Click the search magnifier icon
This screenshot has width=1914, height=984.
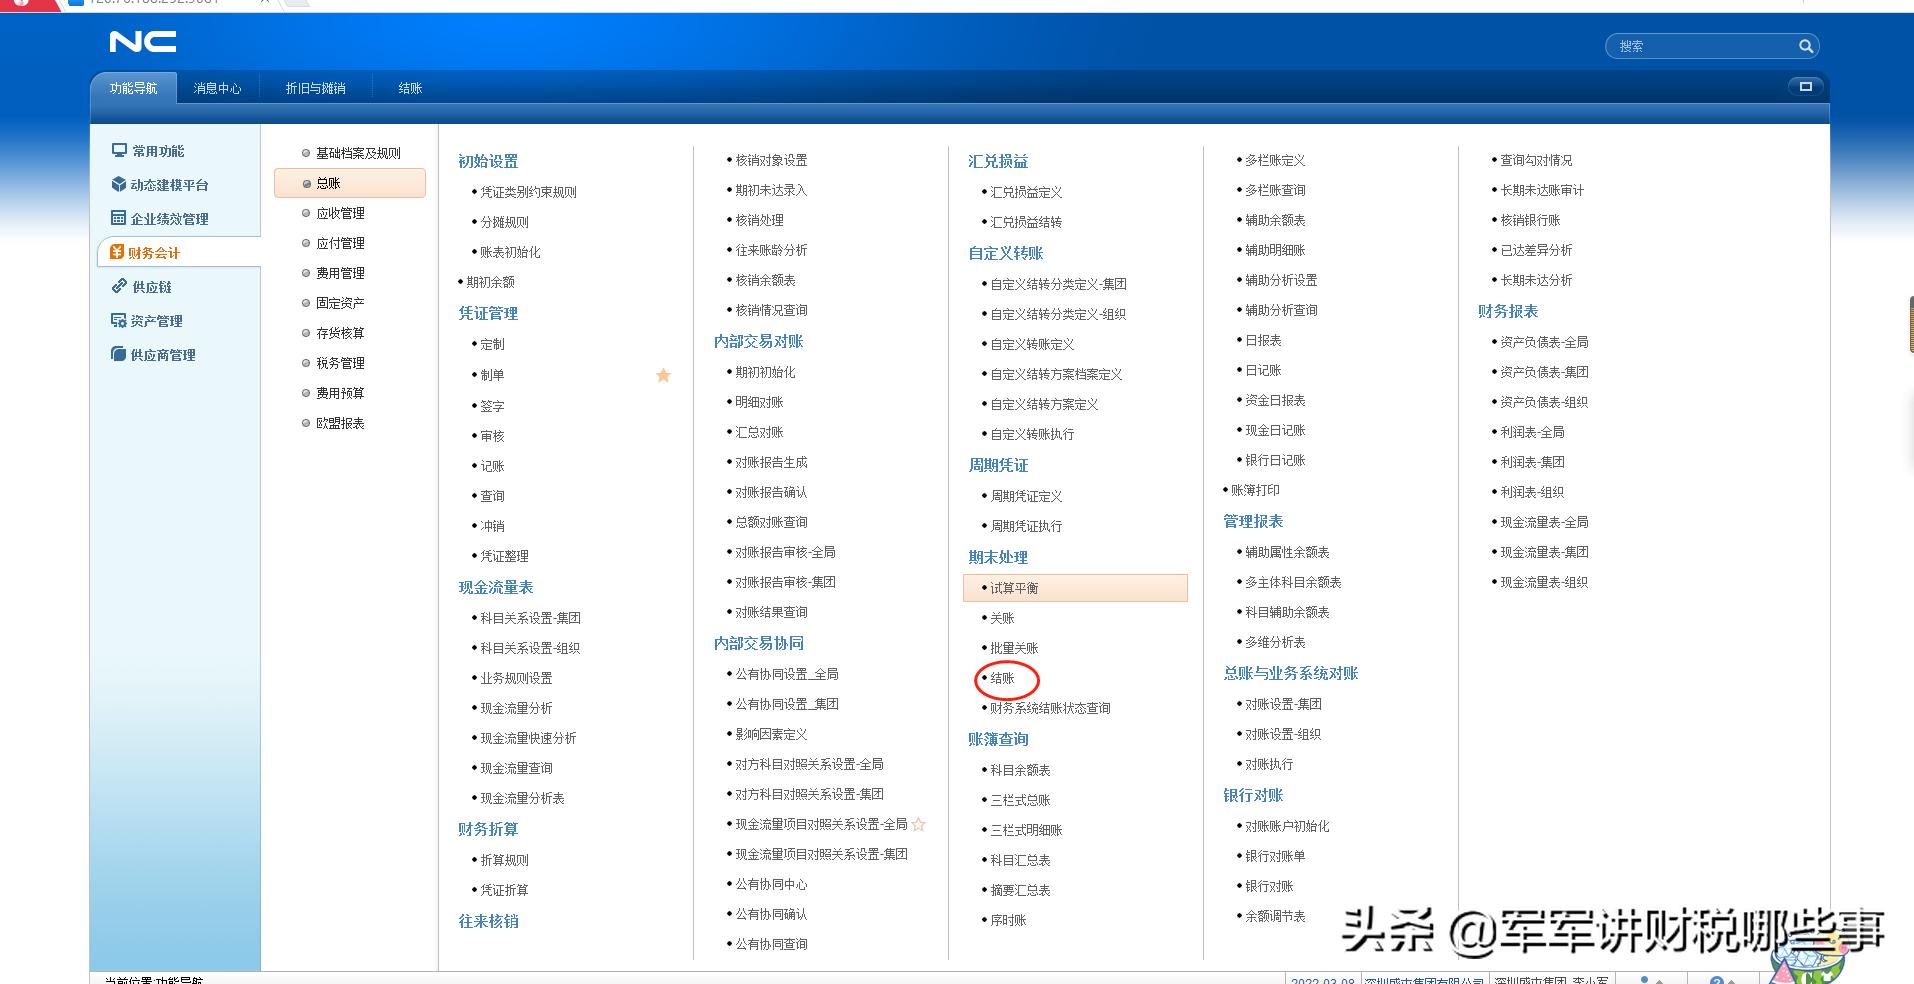pyautogui.click(x=1806, y=46)
